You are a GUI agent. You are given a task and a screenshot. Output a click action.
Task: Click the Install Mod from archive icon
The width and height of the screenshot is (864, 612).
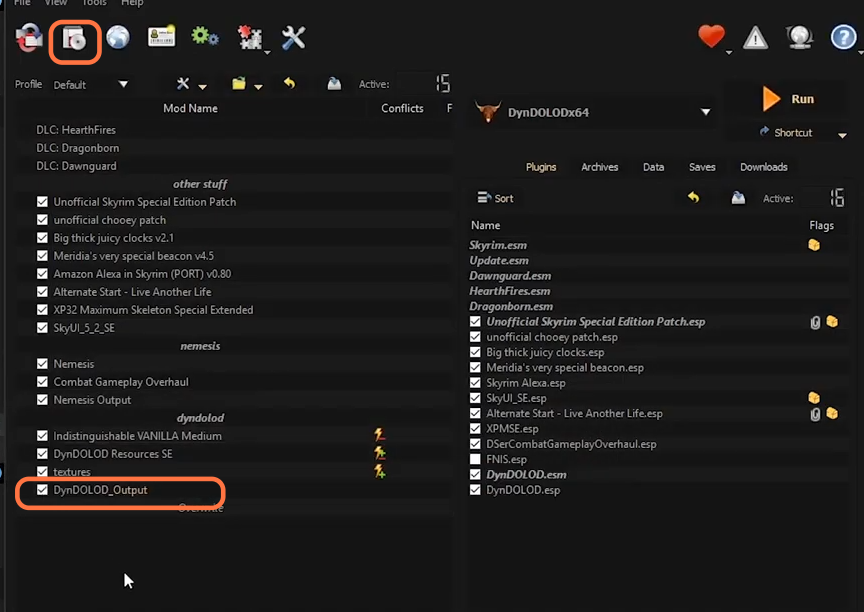click(x=74, y=39)
